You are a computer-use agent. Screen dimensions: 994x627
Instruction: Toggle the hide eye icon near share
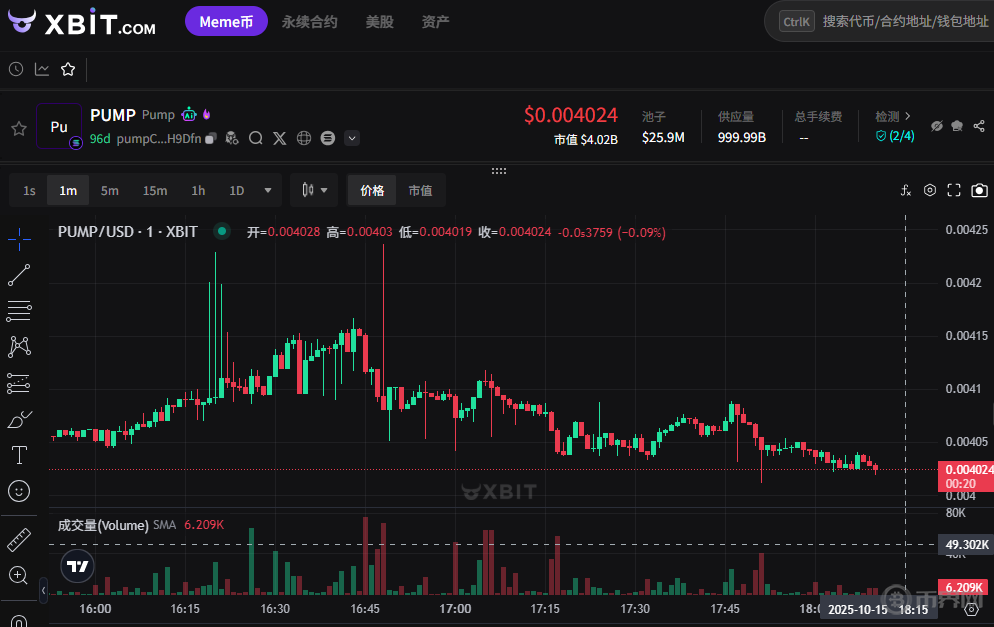tap(936, 126)
